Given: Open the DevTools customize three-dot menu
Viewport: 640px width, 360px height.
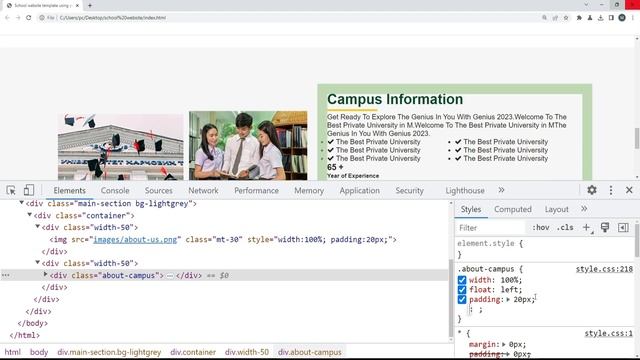Looking at the screenshot, I should pyautogui.click(x=611, y=190).
